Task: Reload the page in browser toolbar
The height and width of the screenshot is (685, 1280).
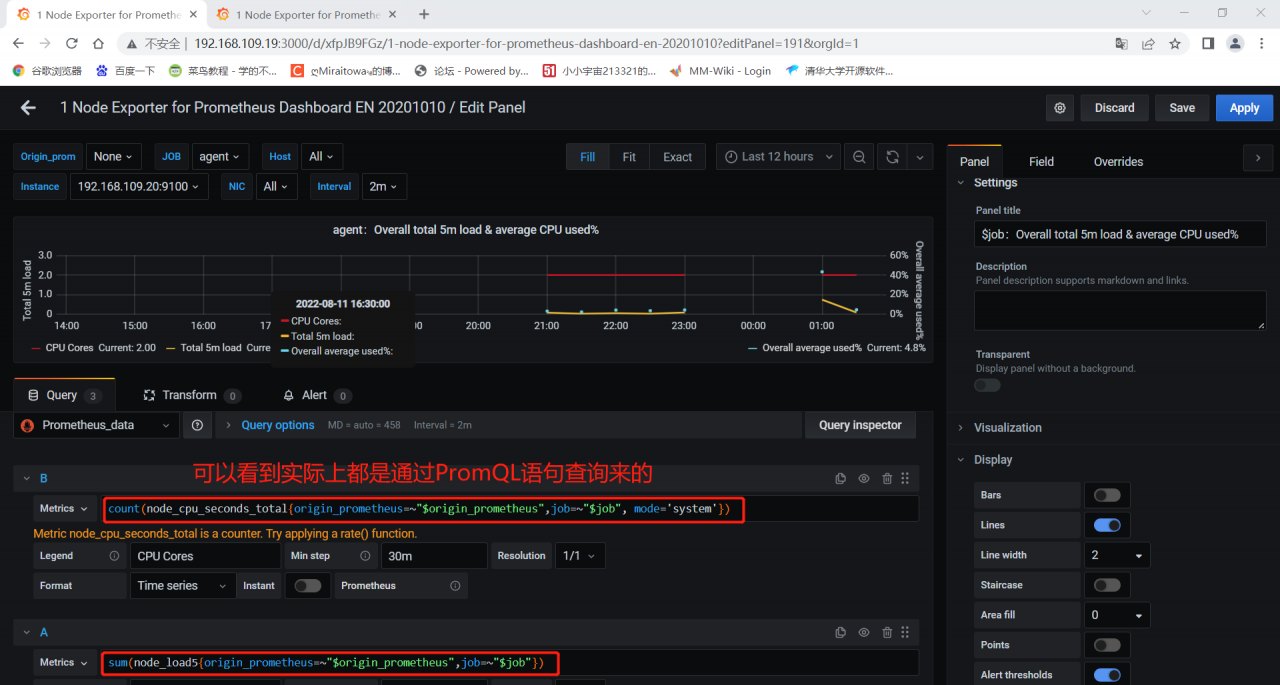Action: point(71,44)
